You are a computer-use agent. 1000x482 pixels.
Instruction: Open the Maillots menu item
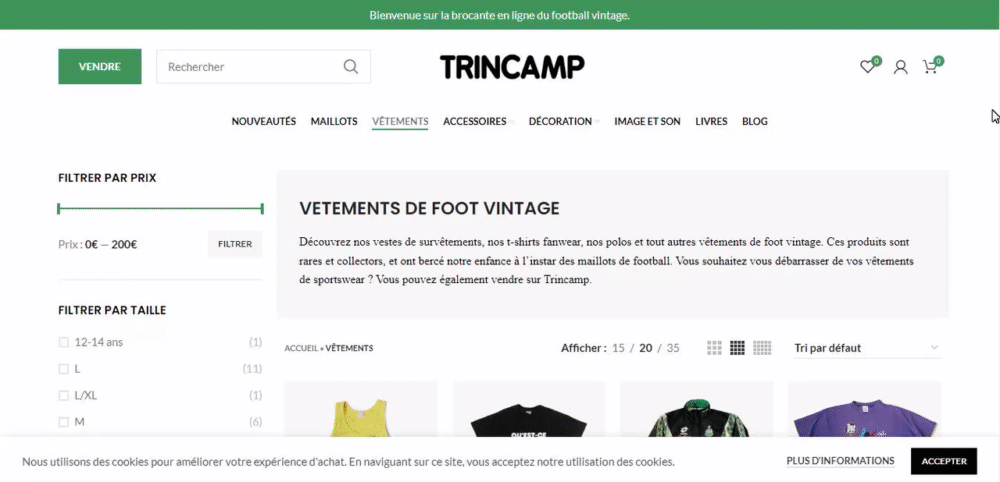(x=334, y=121)
